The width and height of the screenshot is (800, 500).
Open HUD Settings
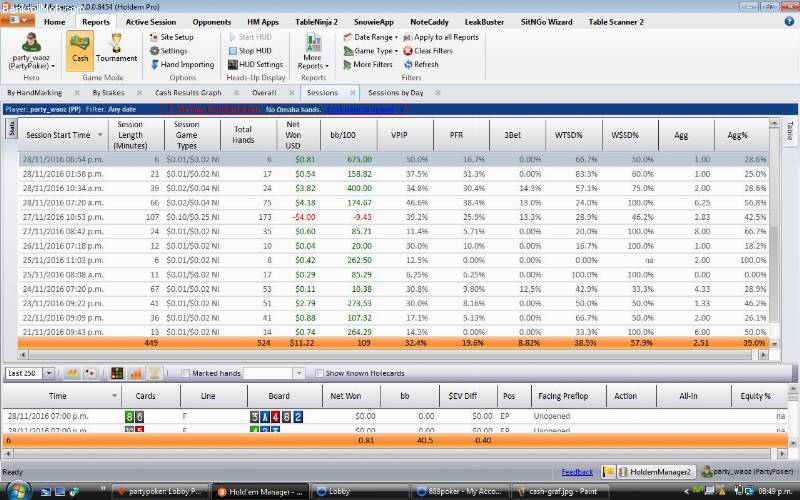(x=255, y=64)
